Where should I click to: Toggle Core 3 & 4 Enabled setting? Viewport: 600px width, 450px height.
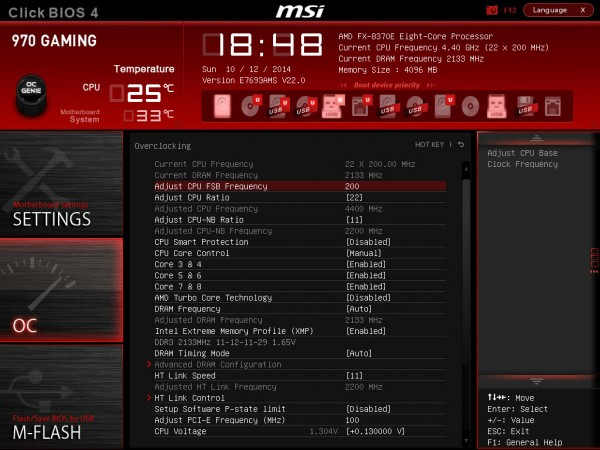tap(365, 264)
